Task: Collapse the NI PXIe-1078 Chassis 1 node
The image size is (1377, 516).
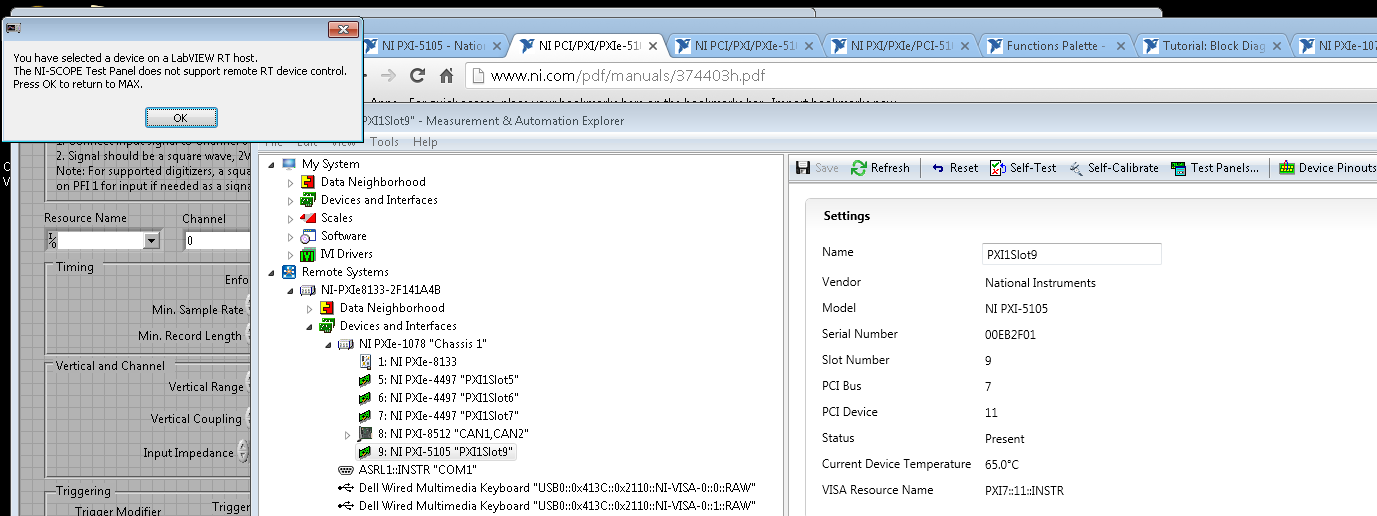Action: click(x=329, y=344)
